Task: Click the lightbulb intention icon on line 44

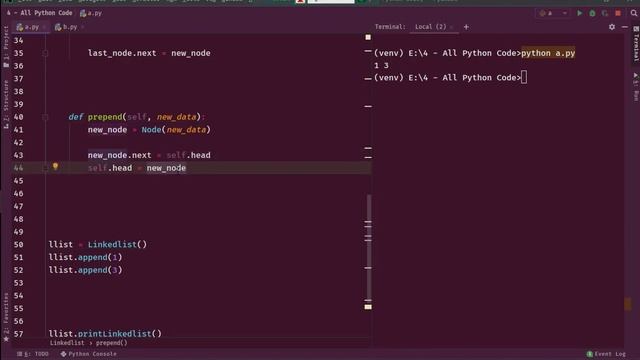Action: pos(55,167)
